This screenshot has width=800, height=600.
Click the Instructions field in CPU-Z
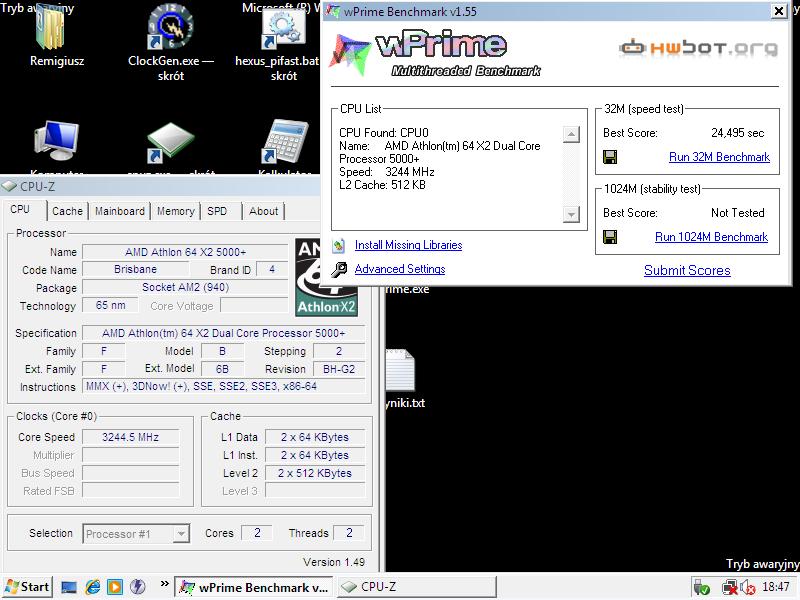point(223,386)
